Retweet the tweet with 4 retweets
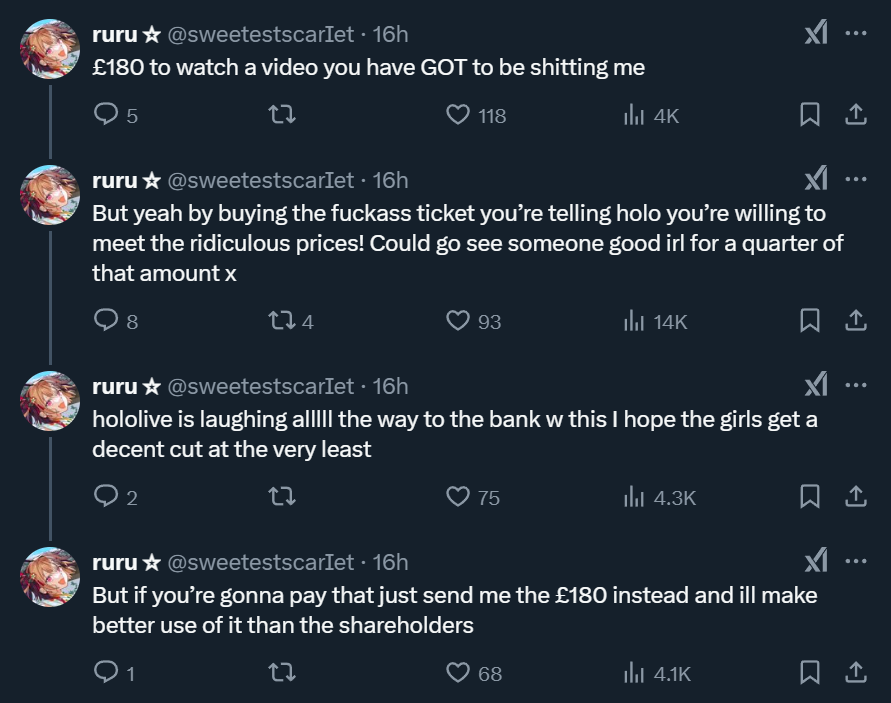 (x=283, y=321)
